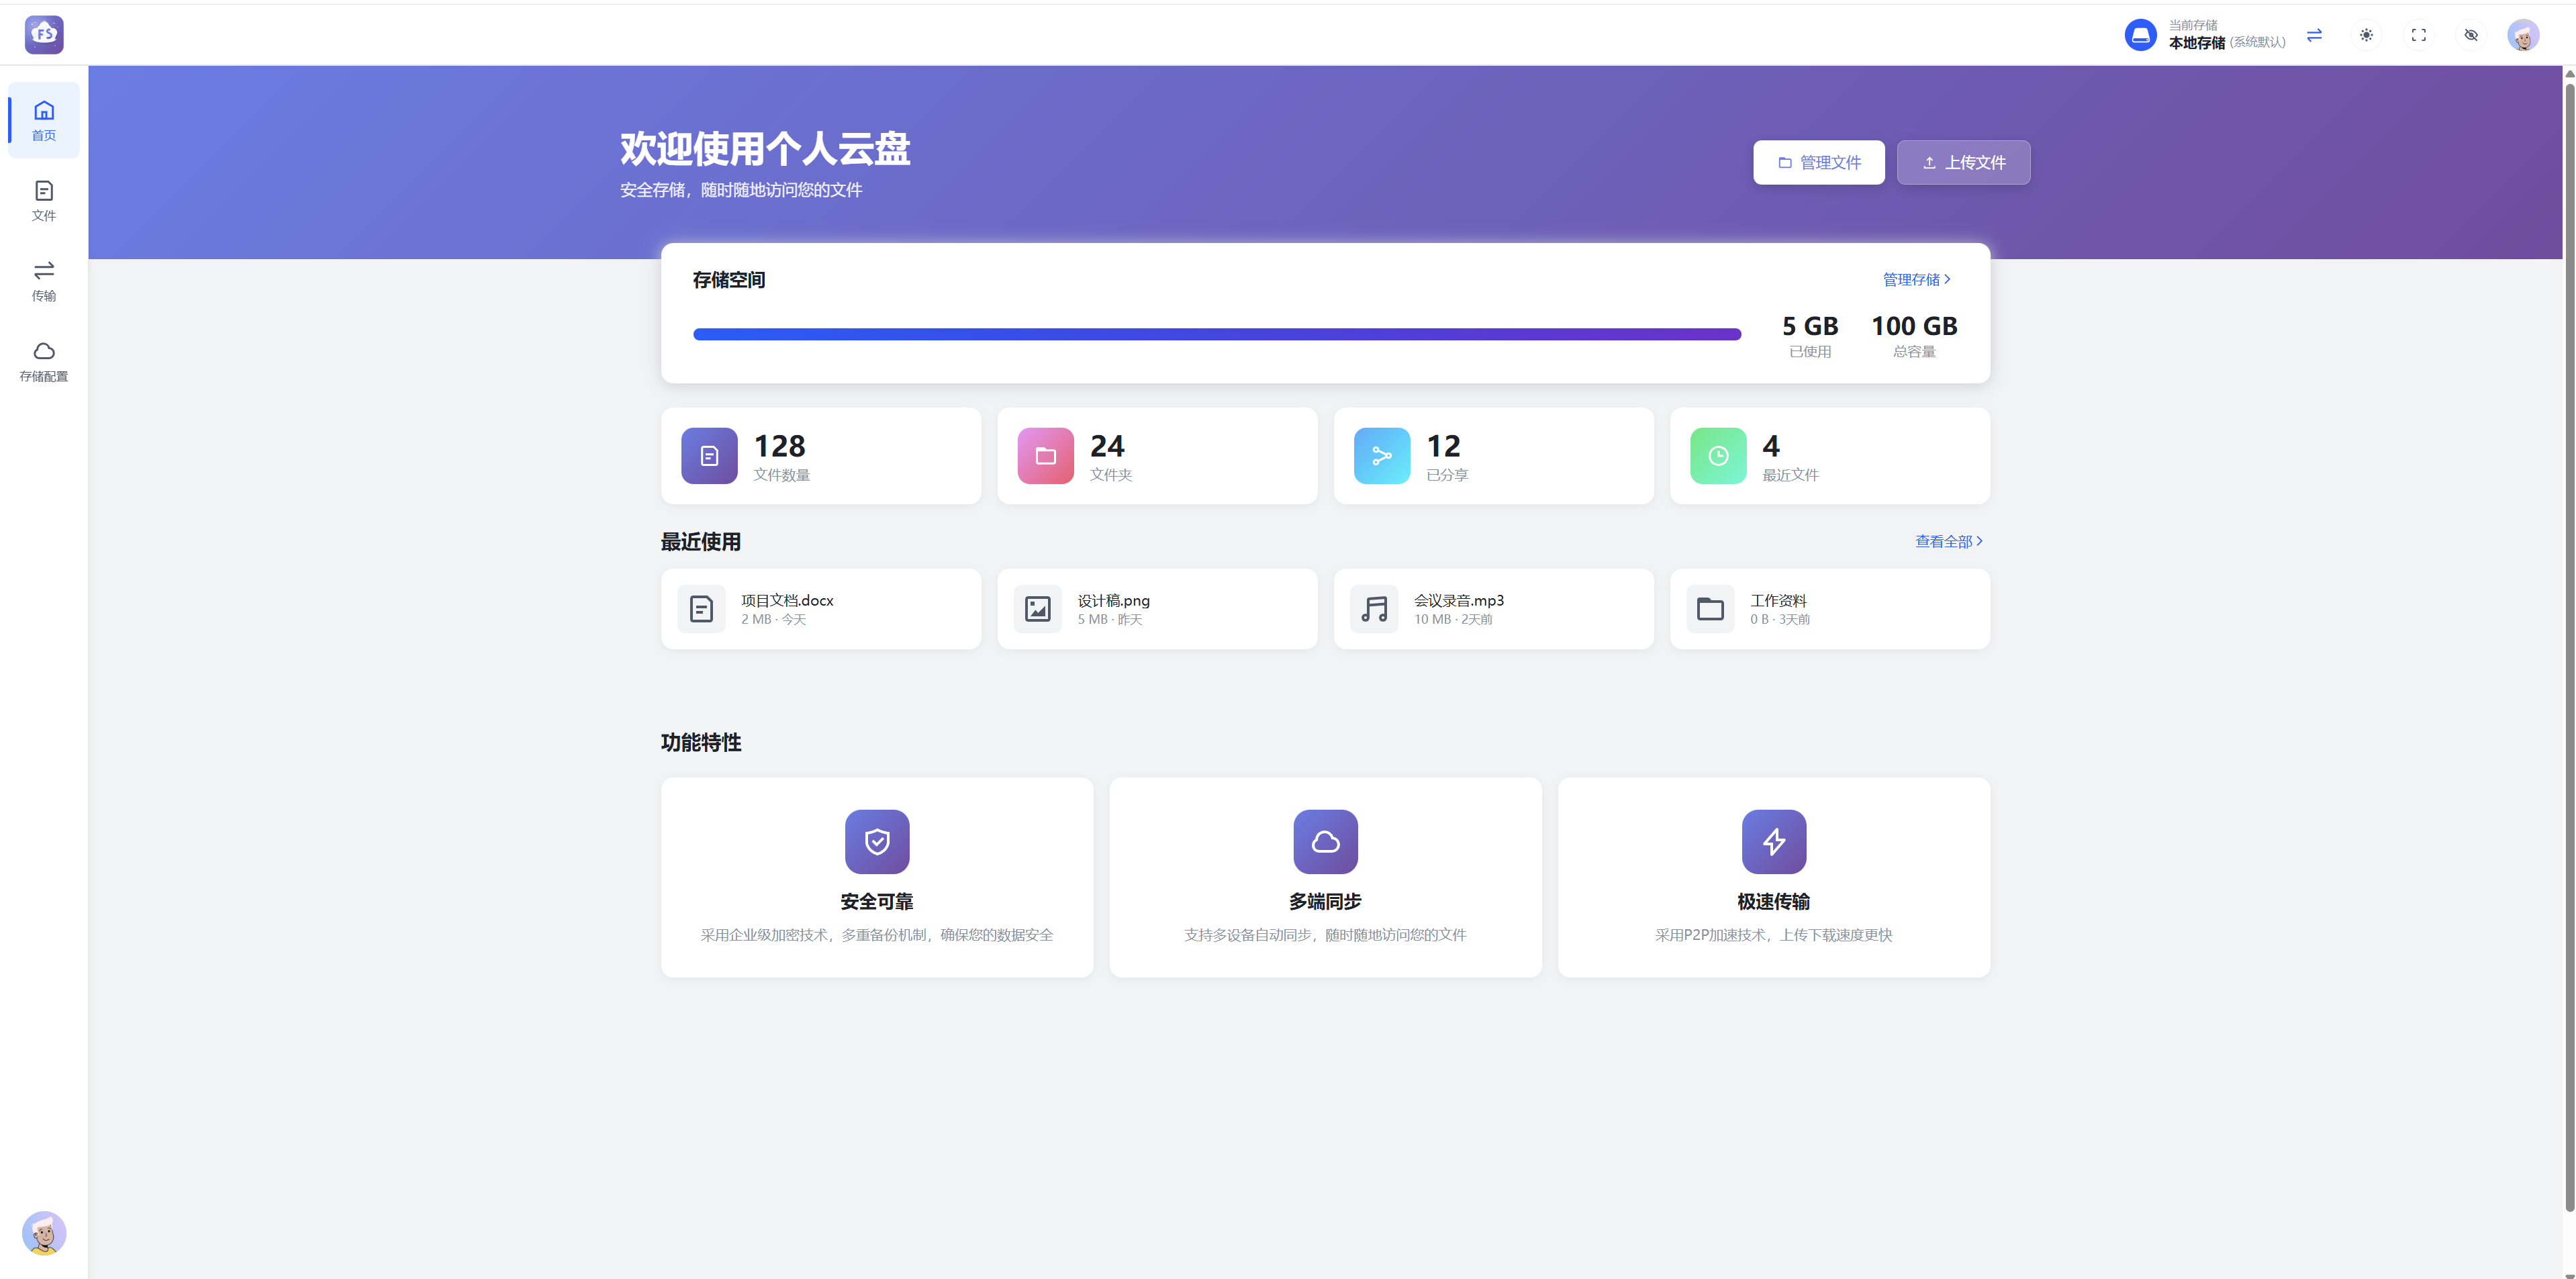The height and width of the screenshot is (1279, 2576).
Task: Open the 会议录音.mp3 music file icon
Action: point(1374,609)
